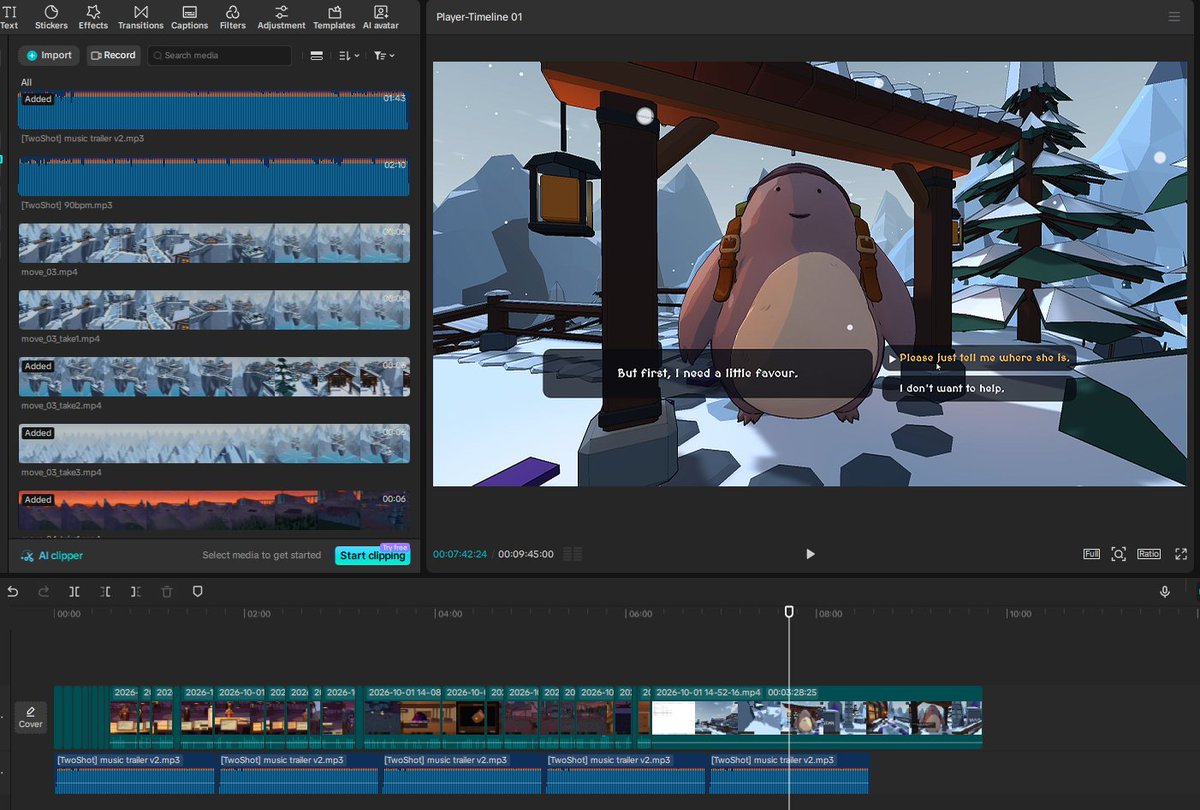1200x810 pixels.
Task: Select the sunset media clip thumbnail
Action: 214,510
